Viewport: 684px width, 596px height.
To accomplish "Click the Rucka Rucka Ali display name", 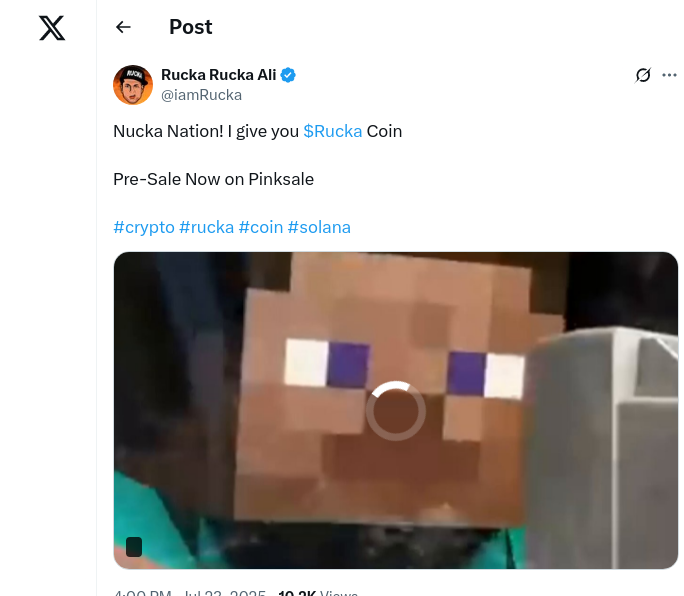I will coord(219,75).
